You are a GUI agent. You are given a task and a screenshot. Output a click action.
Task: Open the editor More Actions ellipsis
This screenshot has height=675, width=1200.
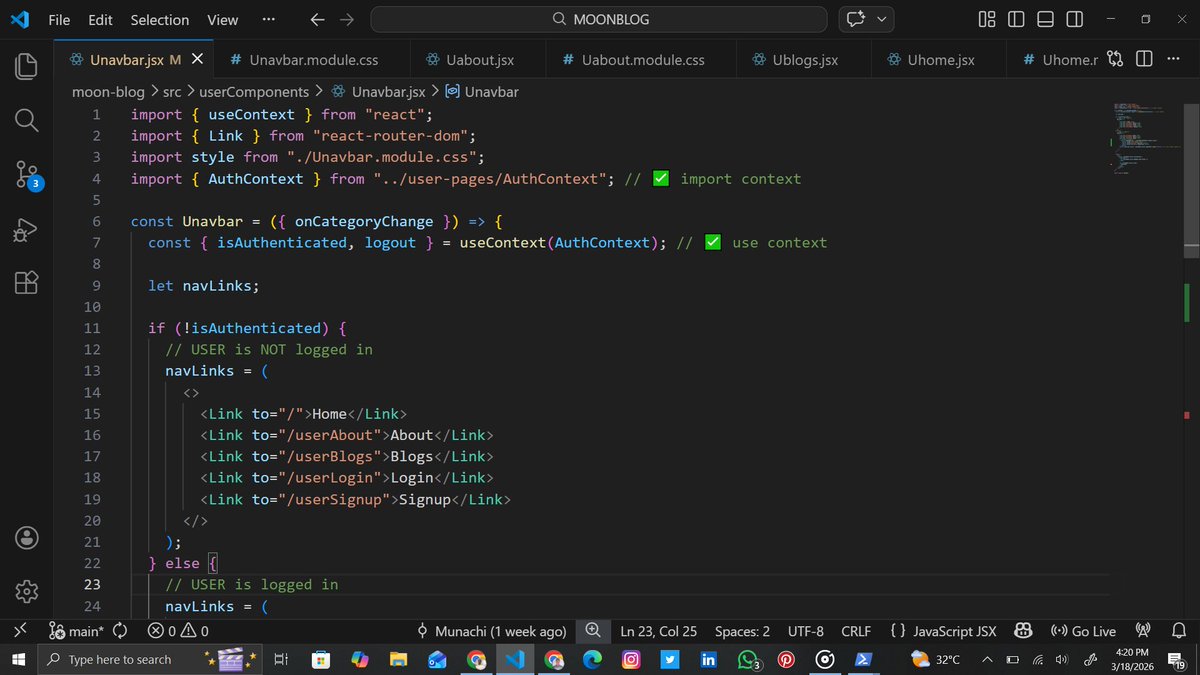tap(1173, 60)
